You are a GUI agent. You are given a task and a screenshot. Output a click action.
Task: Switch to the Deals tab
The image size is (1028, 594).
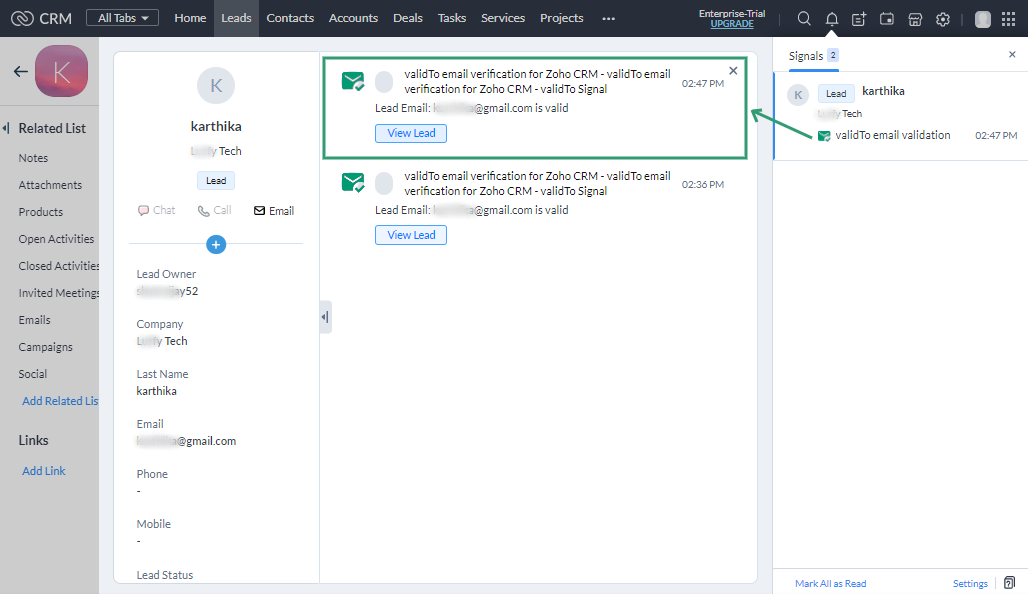point(408,18)
